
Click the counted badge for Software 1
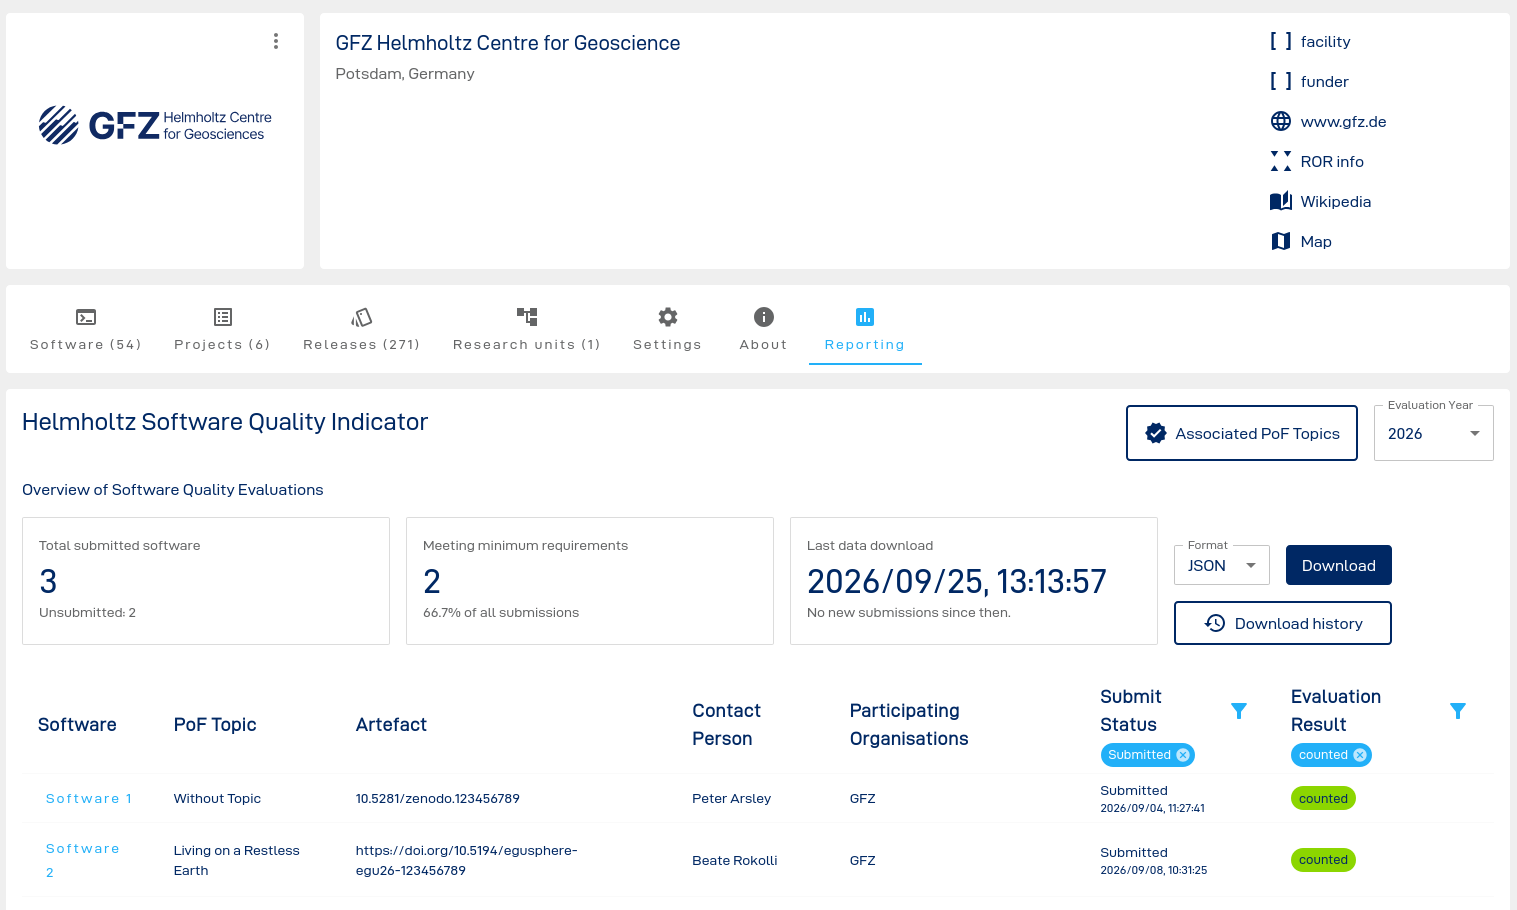click(x=1323, y=799)
